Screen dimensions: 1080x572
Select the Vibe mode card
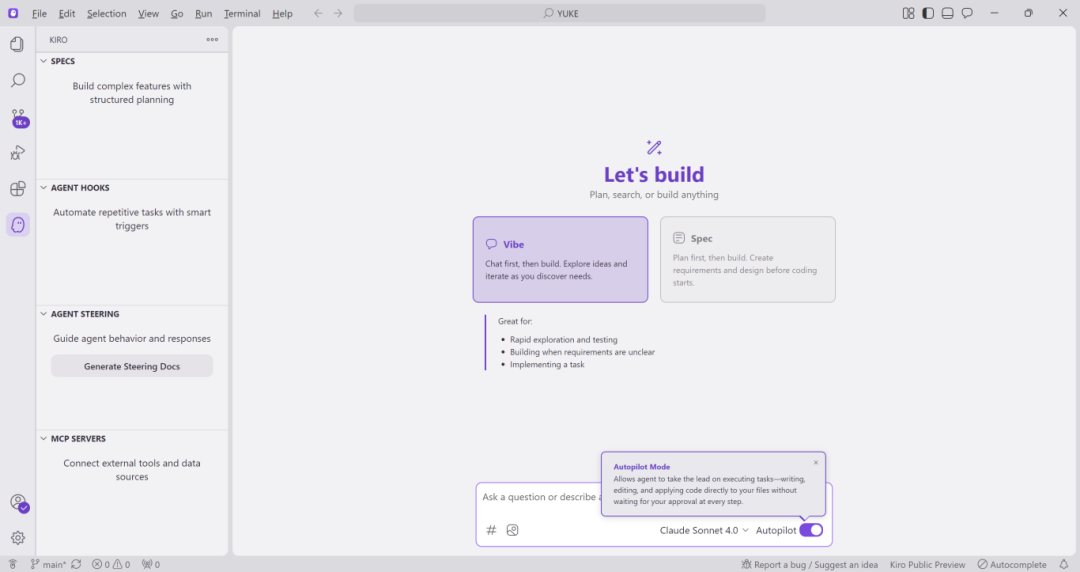coord(560,260)
